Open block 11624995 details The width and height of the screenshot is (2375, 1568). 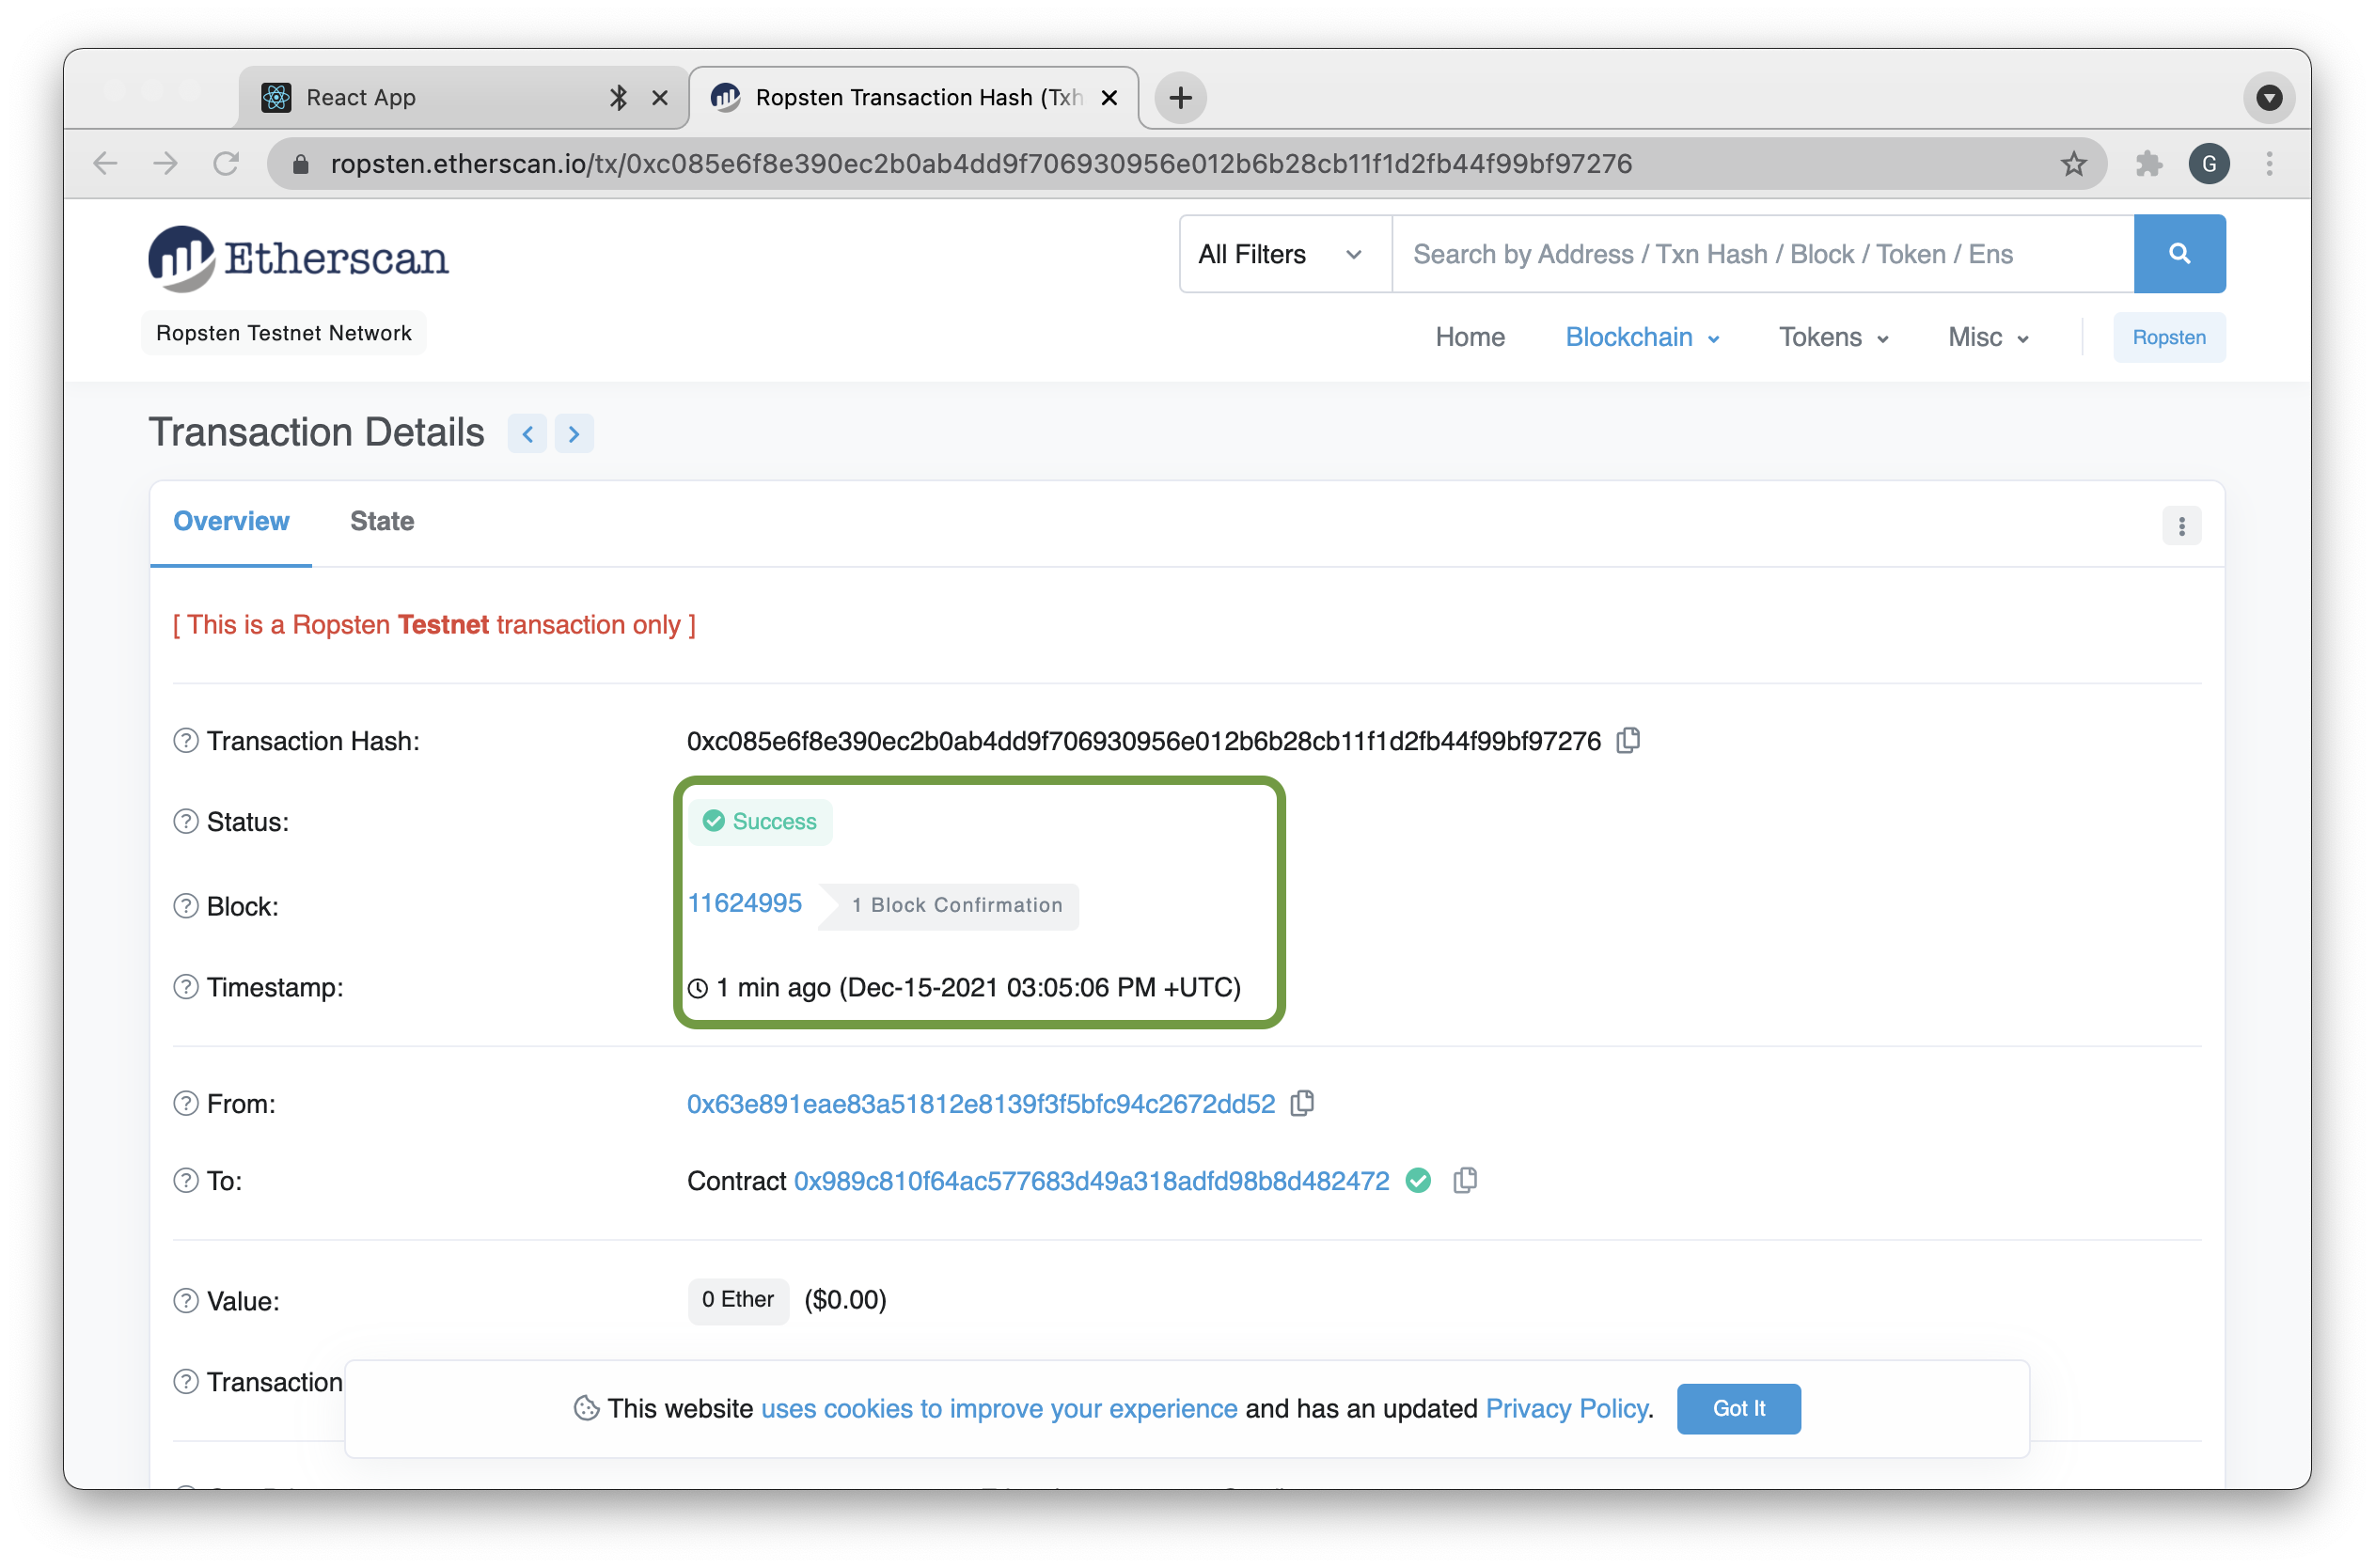(745, 903)
